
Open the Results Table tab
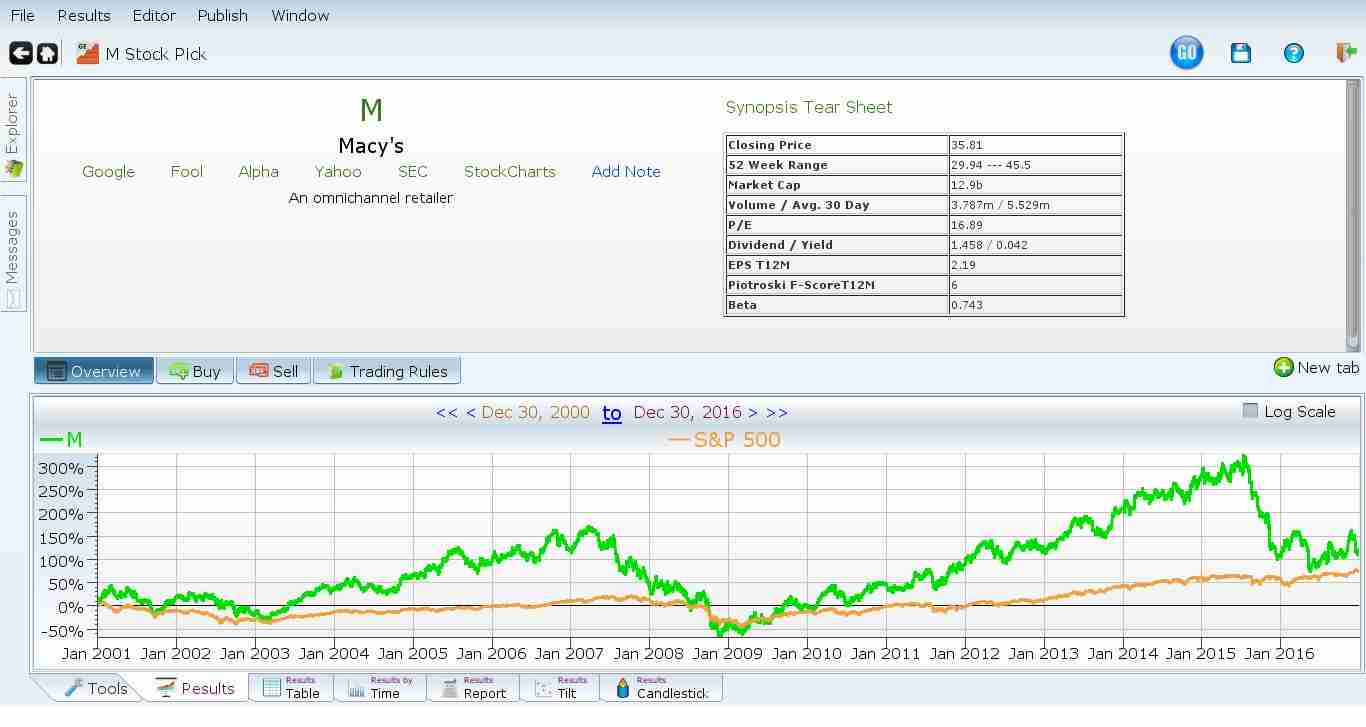coord(291,688)
